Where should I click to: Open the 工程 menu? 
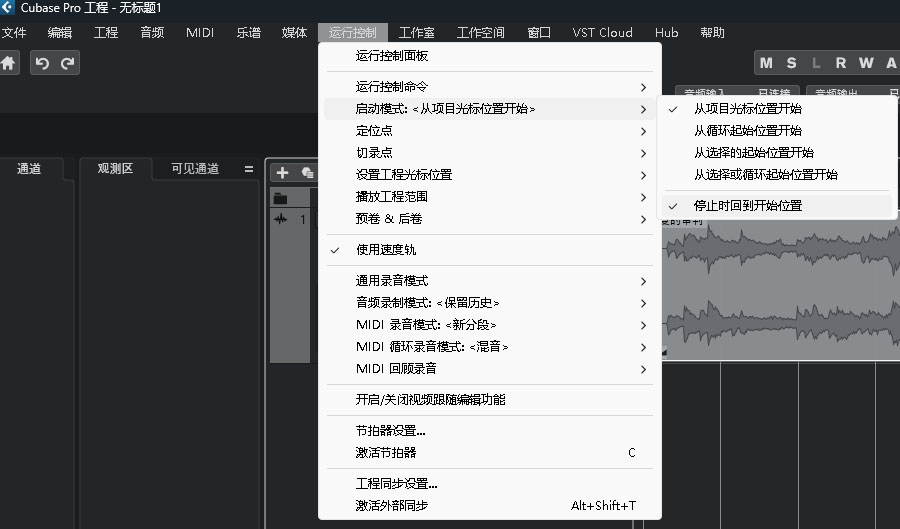pos(106,33)
